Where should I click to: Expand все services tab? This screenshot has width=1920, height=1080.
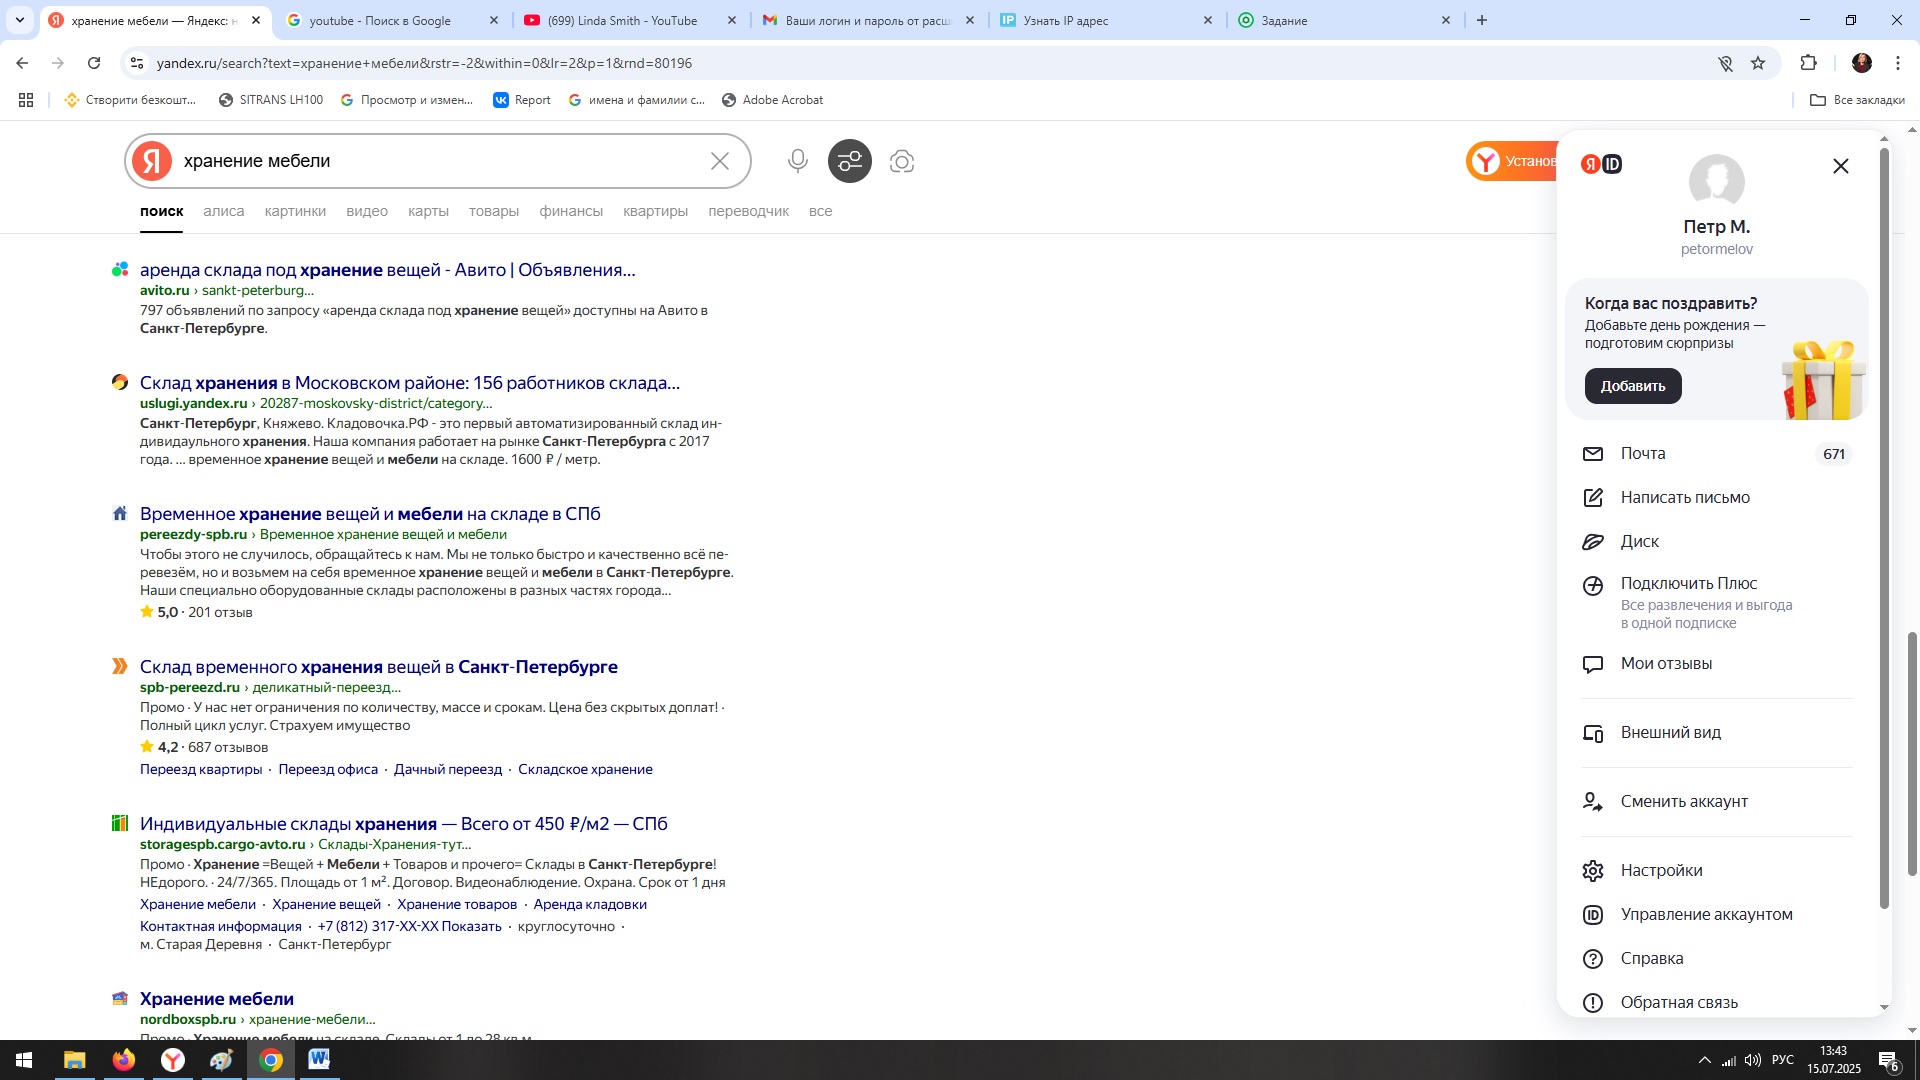[820, 211]
